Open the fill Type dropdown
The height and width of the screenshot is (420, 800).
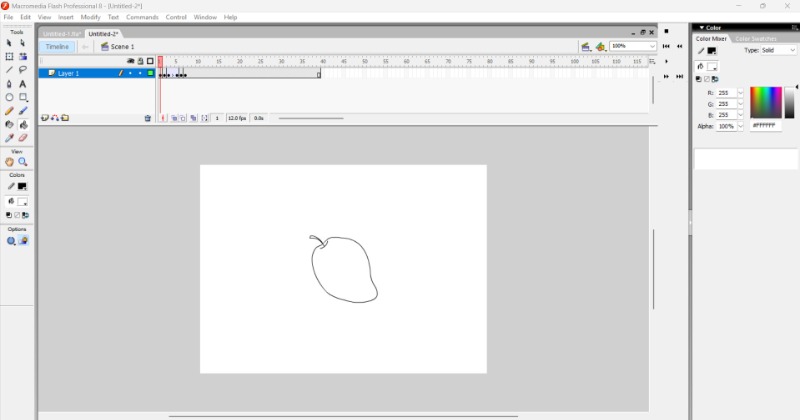[x=782, y=50]
